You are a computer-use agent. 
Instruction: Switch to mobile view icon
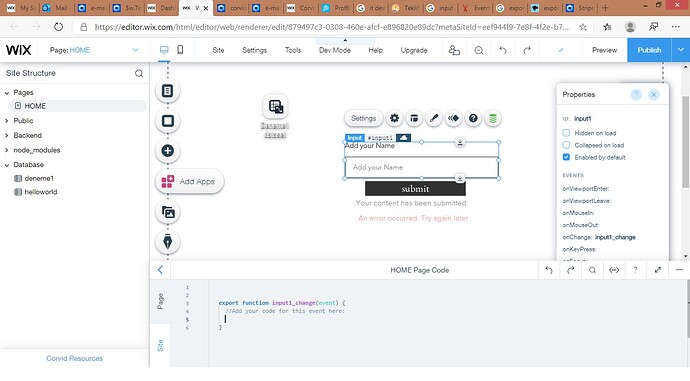pyautogui.click(x=180, y=50)
